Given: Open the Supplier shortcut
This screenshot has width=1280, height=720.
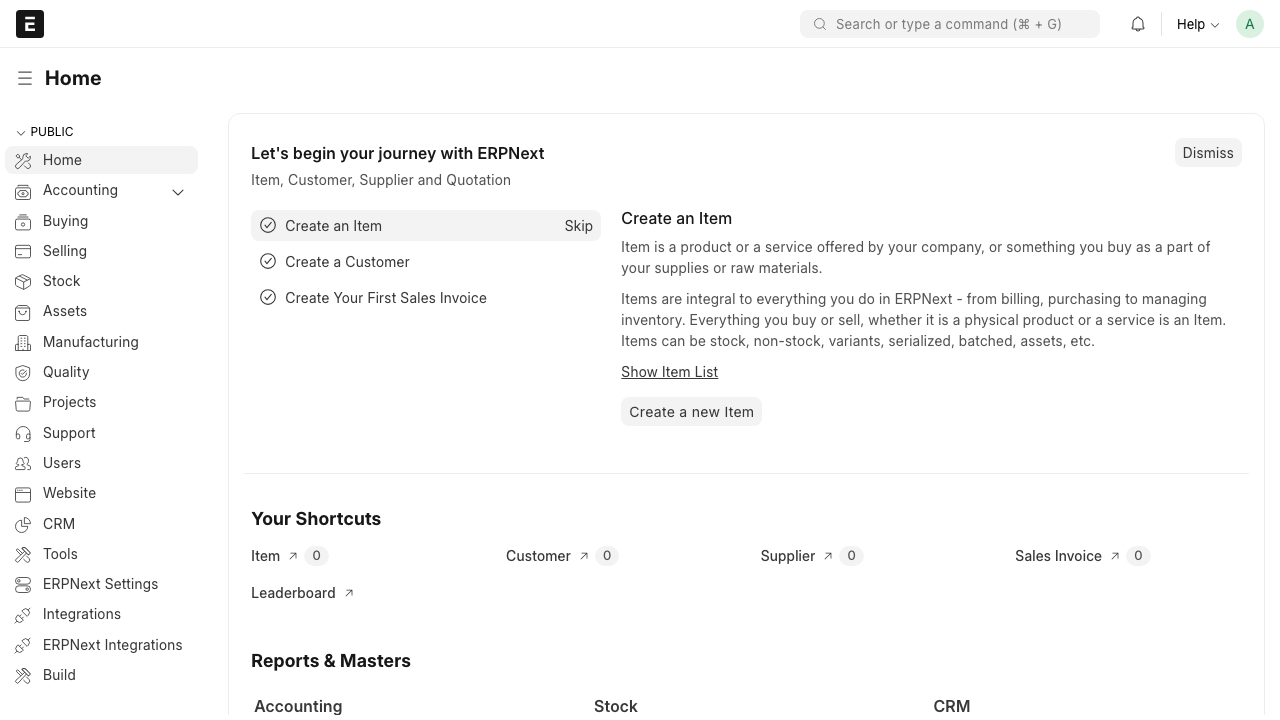Looking at the screenshot, I should [788, 556].
